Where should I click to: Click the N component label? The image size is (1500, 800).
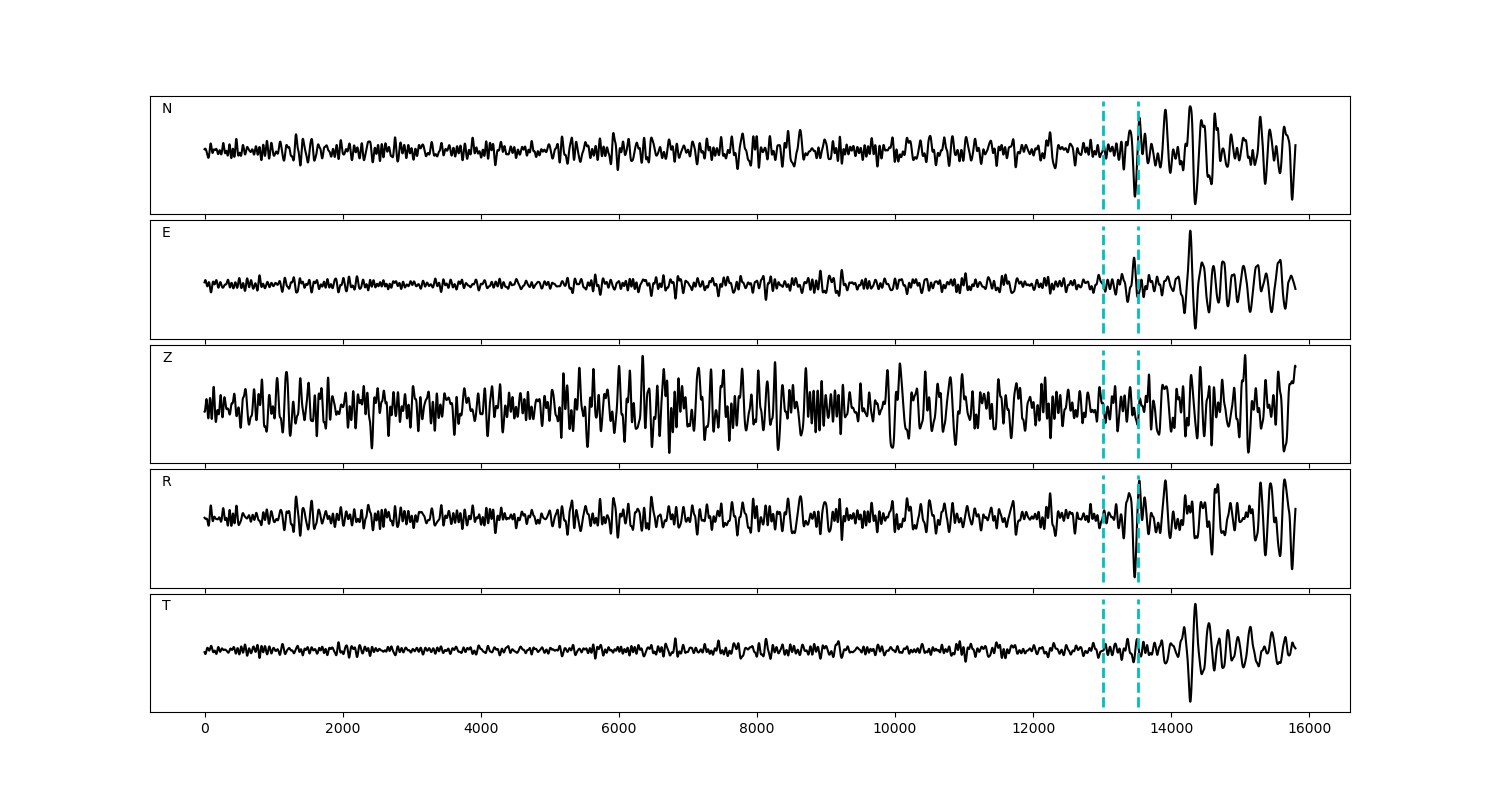167,109
